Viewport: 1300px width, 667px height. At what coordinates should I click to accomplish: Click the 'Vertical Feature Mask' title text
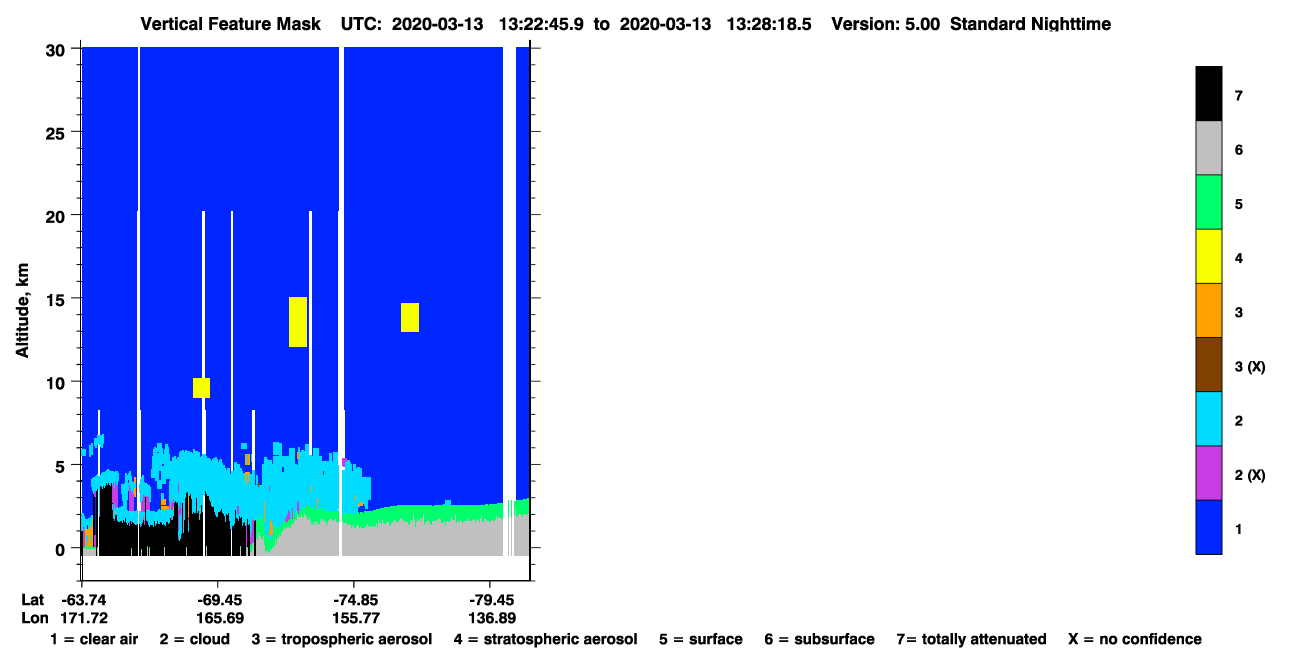(x=231, y=24)
